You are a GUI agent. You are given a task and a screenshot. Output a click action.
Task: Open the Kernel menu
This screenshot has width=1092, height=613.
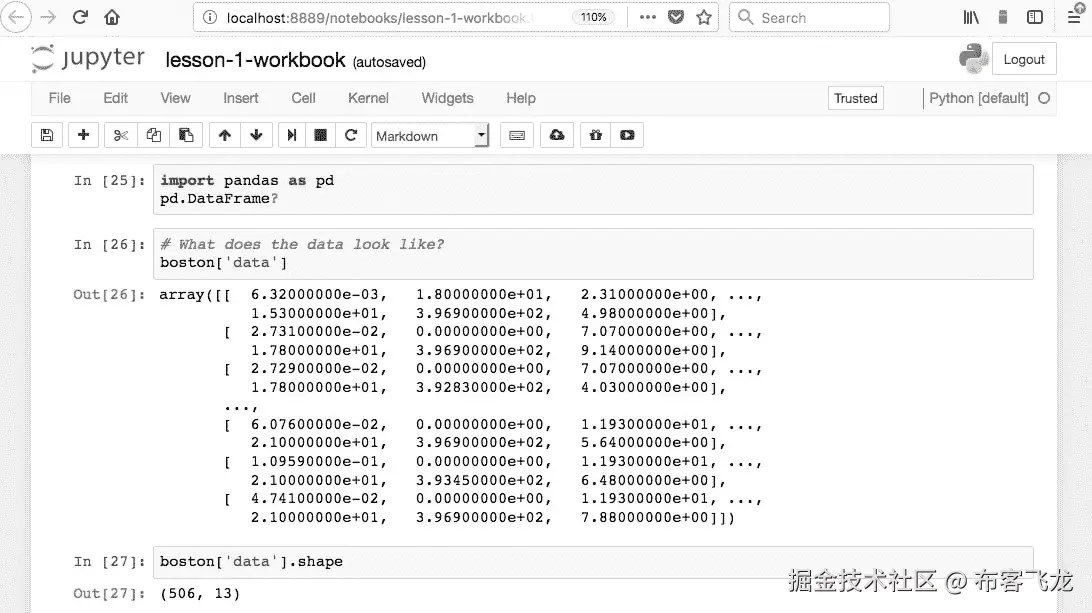coord(368,98)
